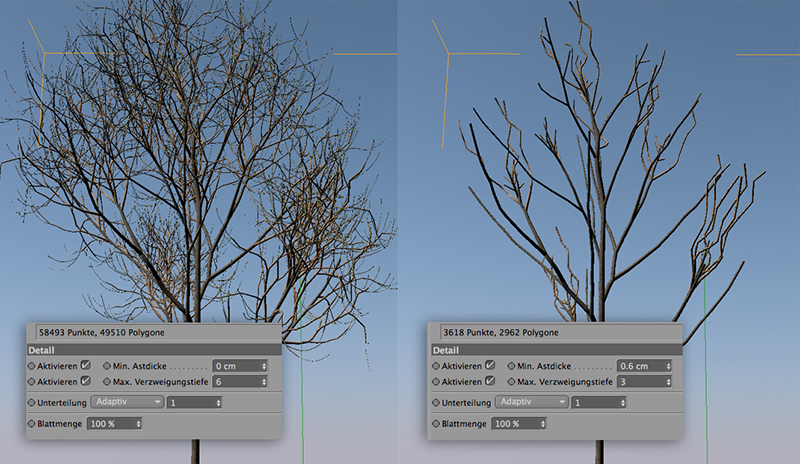Click keyframe dot of Min. Astdicke in left panel

[107, 366]
